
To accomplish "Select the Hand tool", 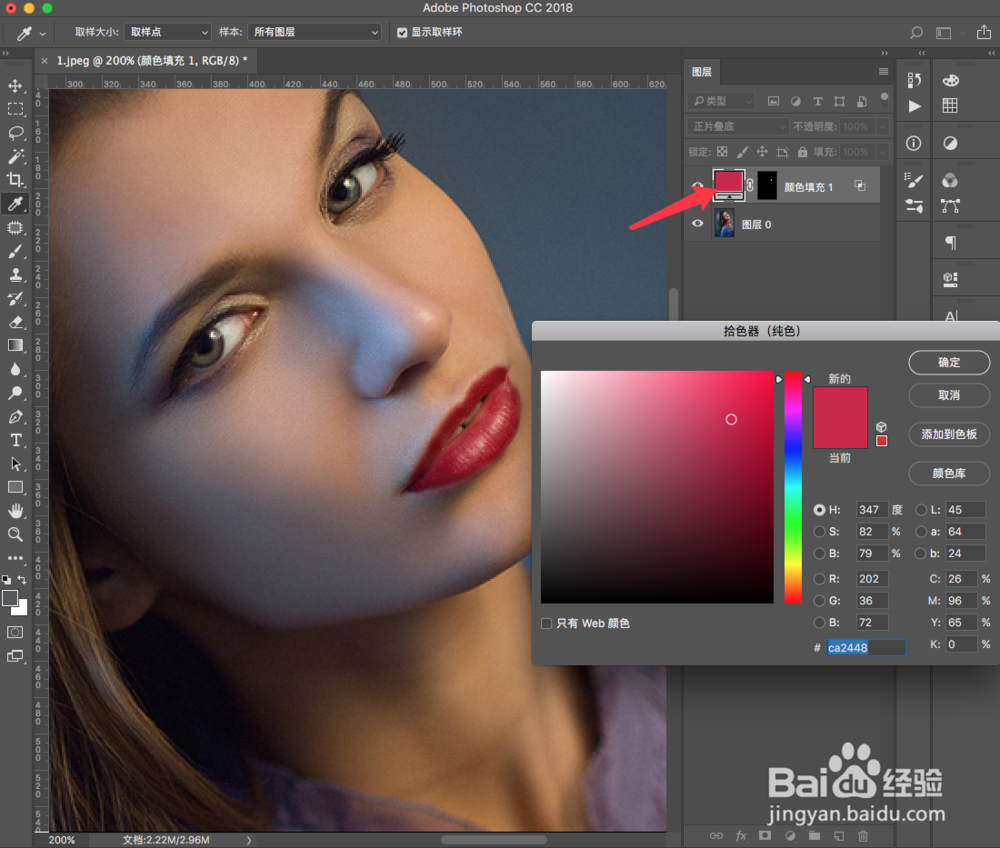I will [x=15, y=511].
